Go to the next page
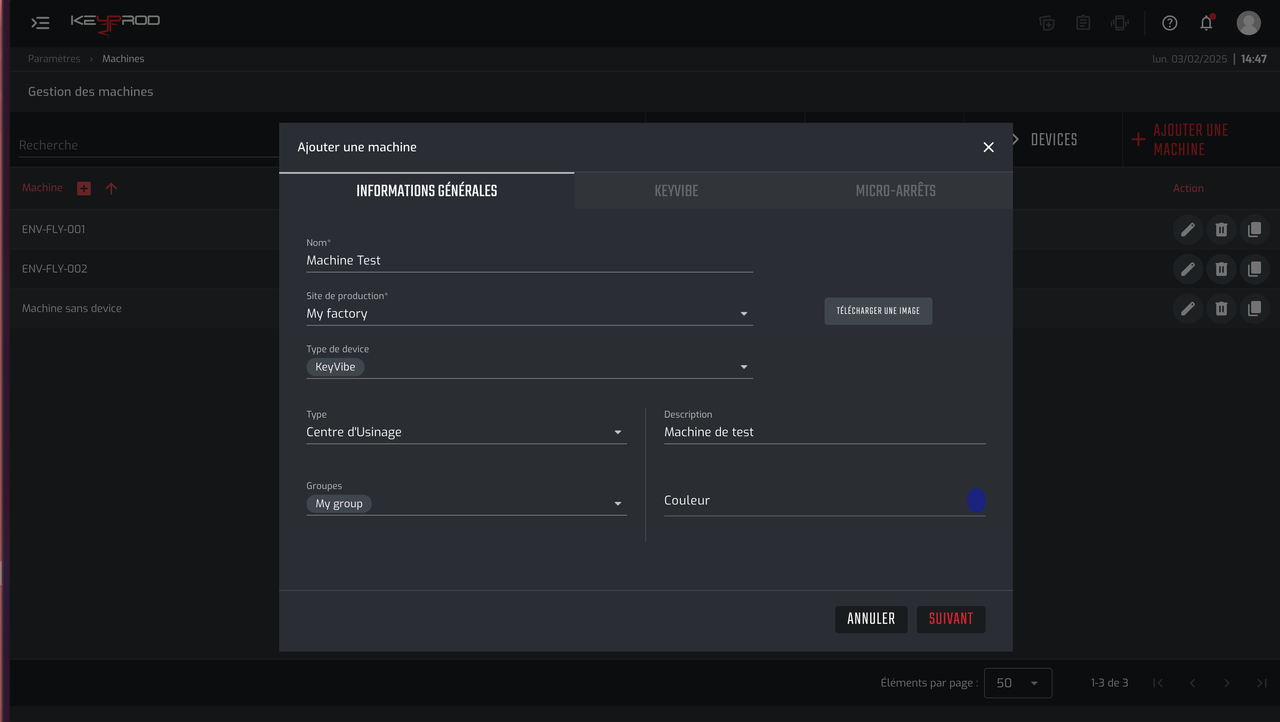Image resolution: width=1280 pixels, height=722 pixels. (x=1227, y=683)
